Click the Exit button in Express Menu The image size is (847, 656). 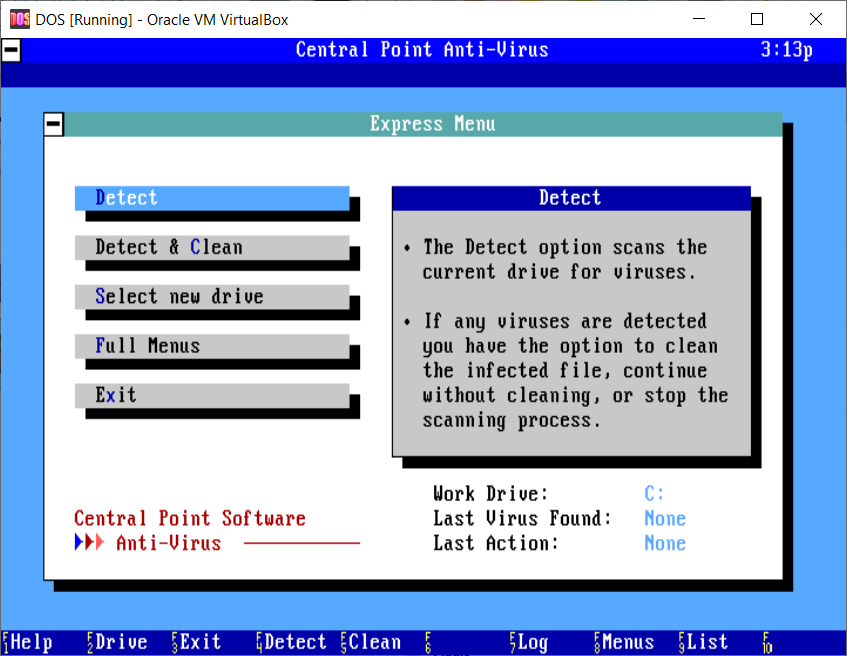click(x=212, y=396)
